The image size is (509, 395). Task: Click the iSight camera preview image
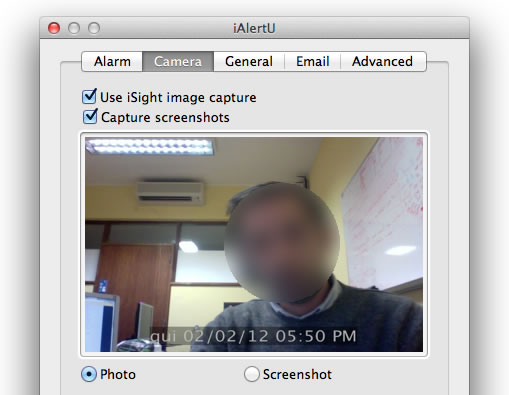pos(254,245)
